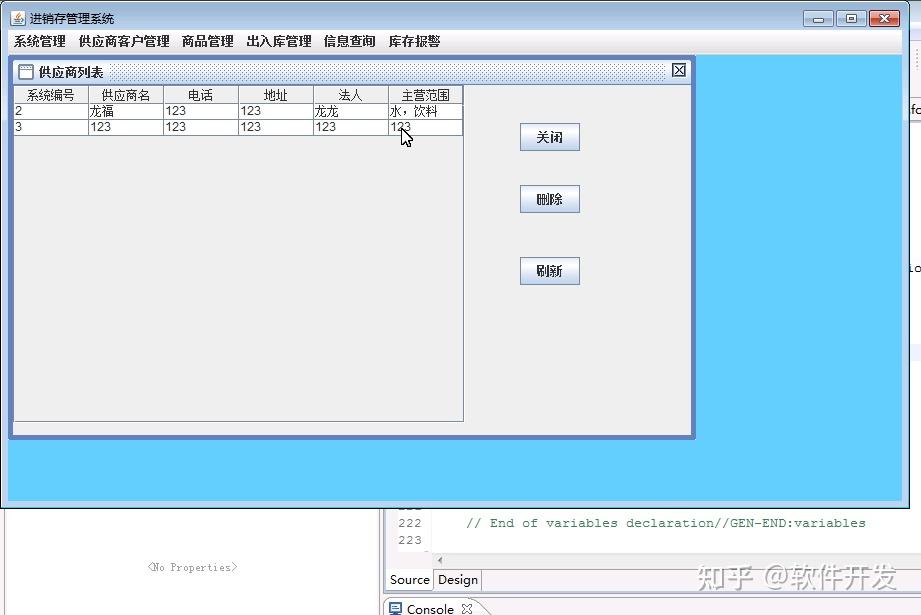Close the 供应商列表 internal frame with its X icon
Viewport: 921px width, 615px height.
coord(679,70)
